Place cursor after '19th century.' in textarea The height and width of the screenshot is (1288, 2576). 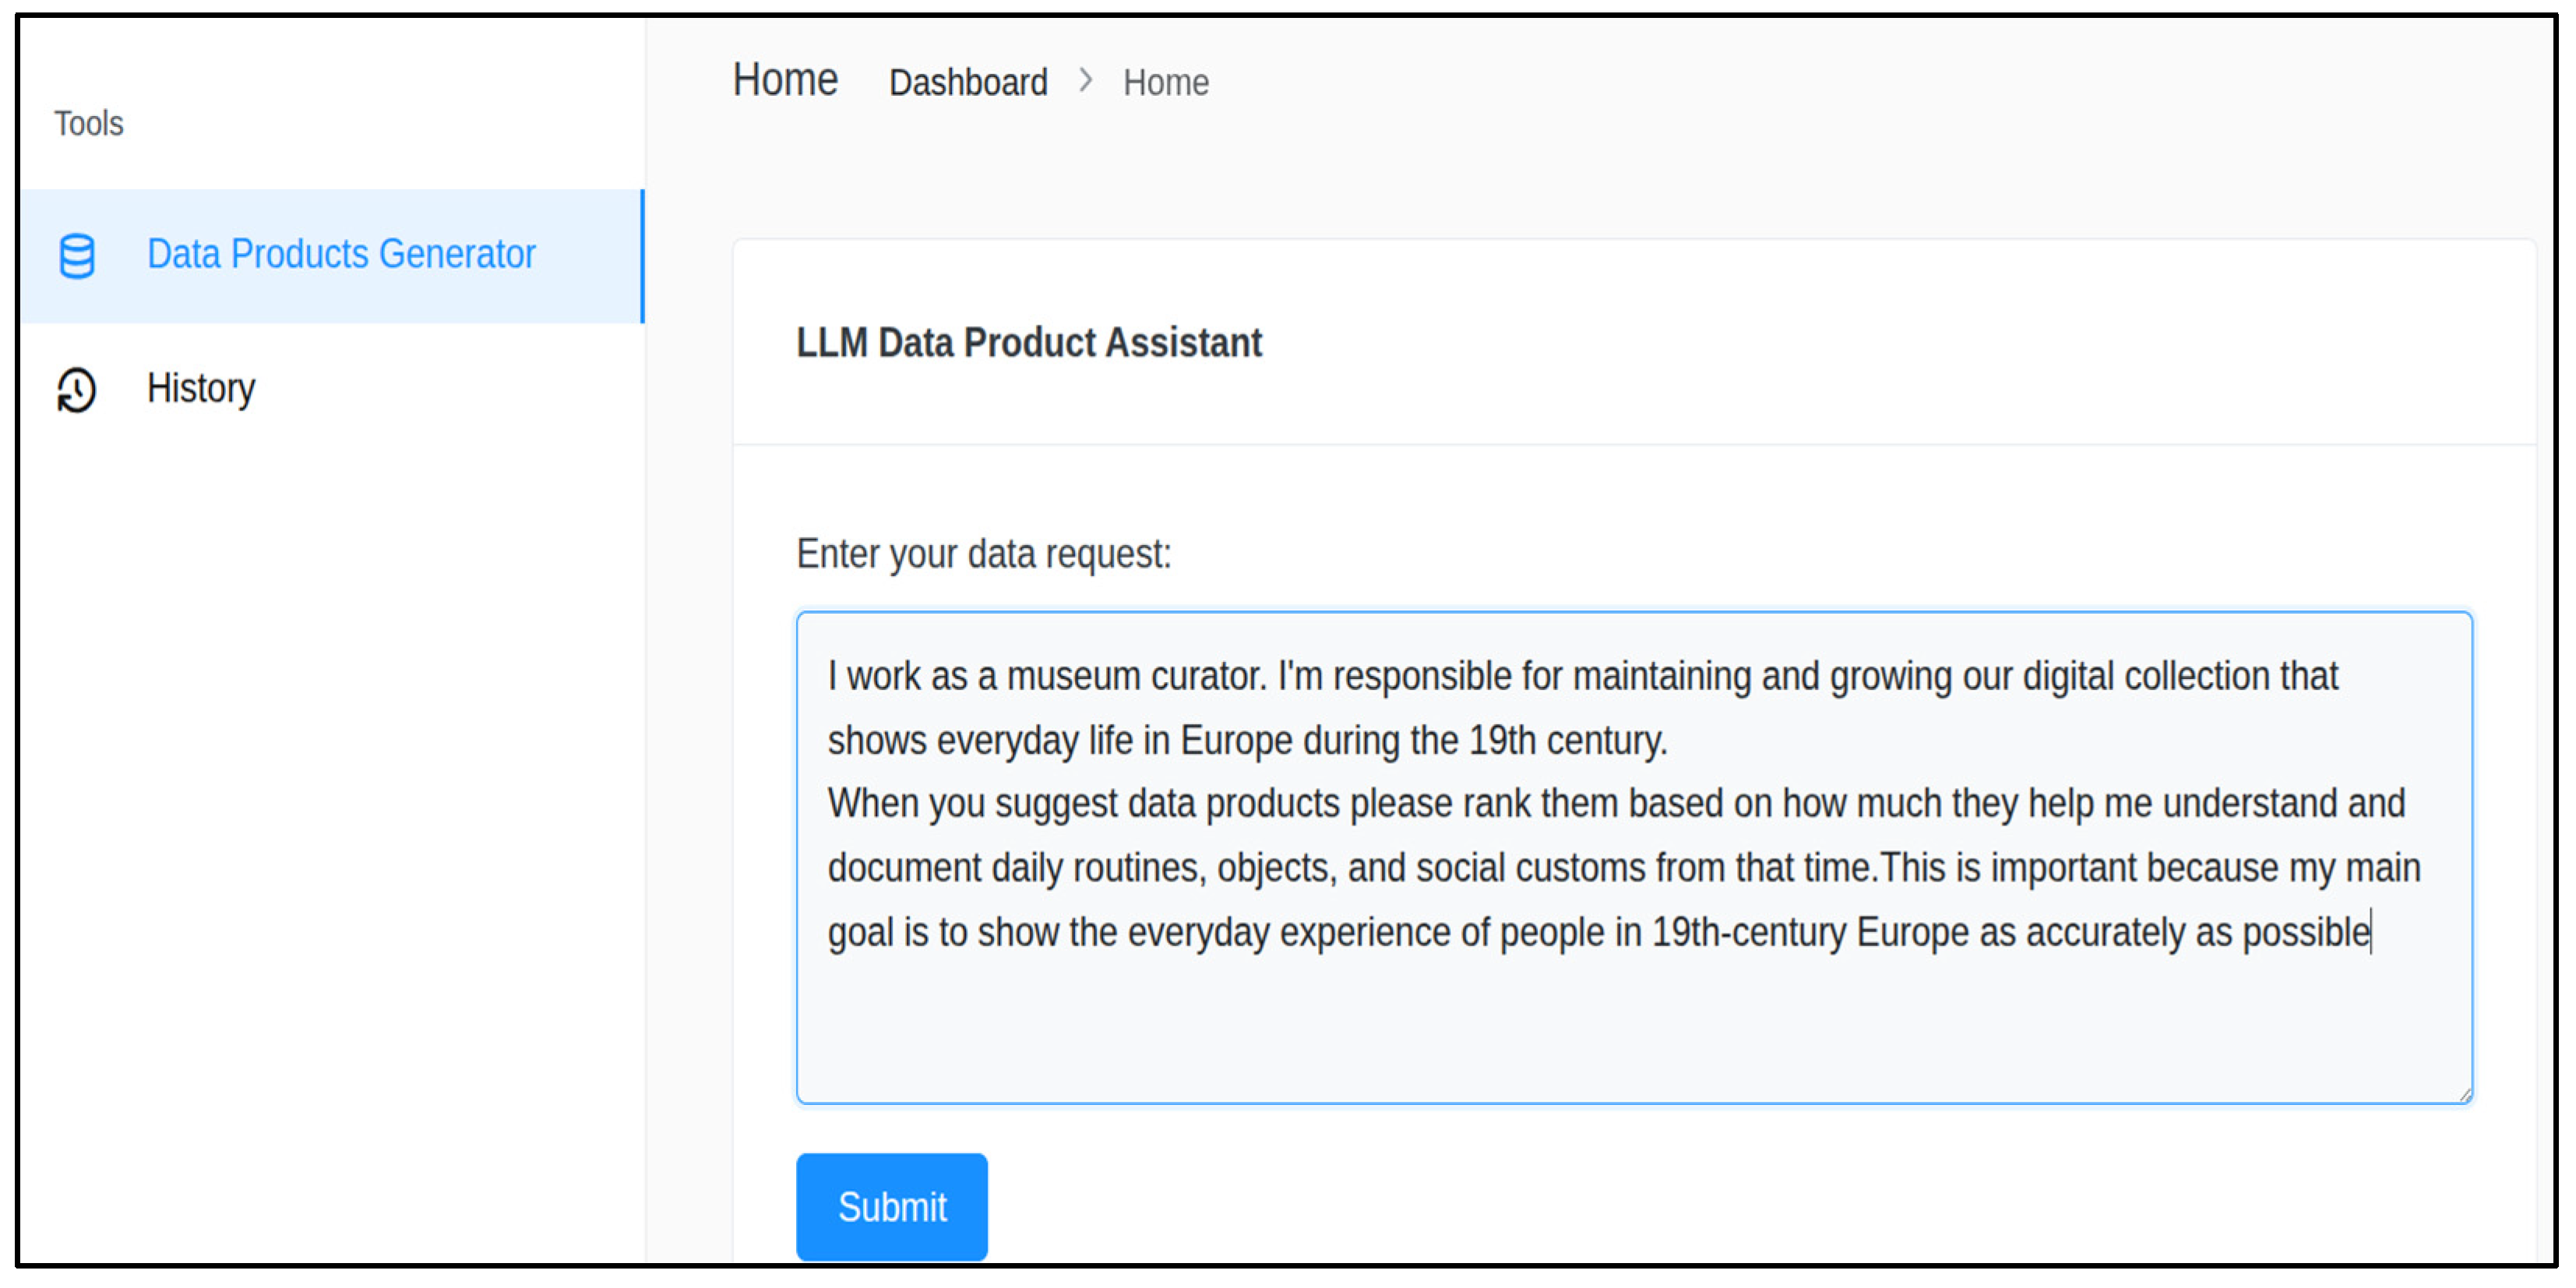(x=1669, y=741)
